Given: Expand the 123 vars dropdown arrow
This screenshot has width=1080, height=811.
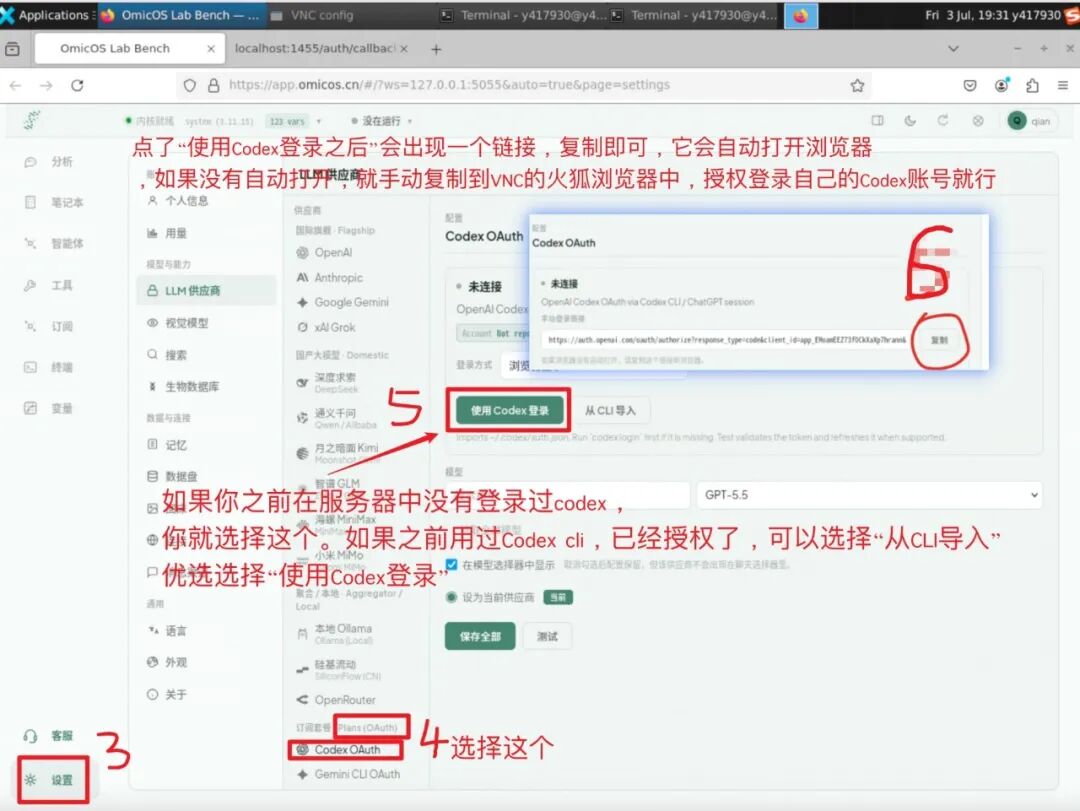Looking at the screenshot, I should [x=319, y=121].
